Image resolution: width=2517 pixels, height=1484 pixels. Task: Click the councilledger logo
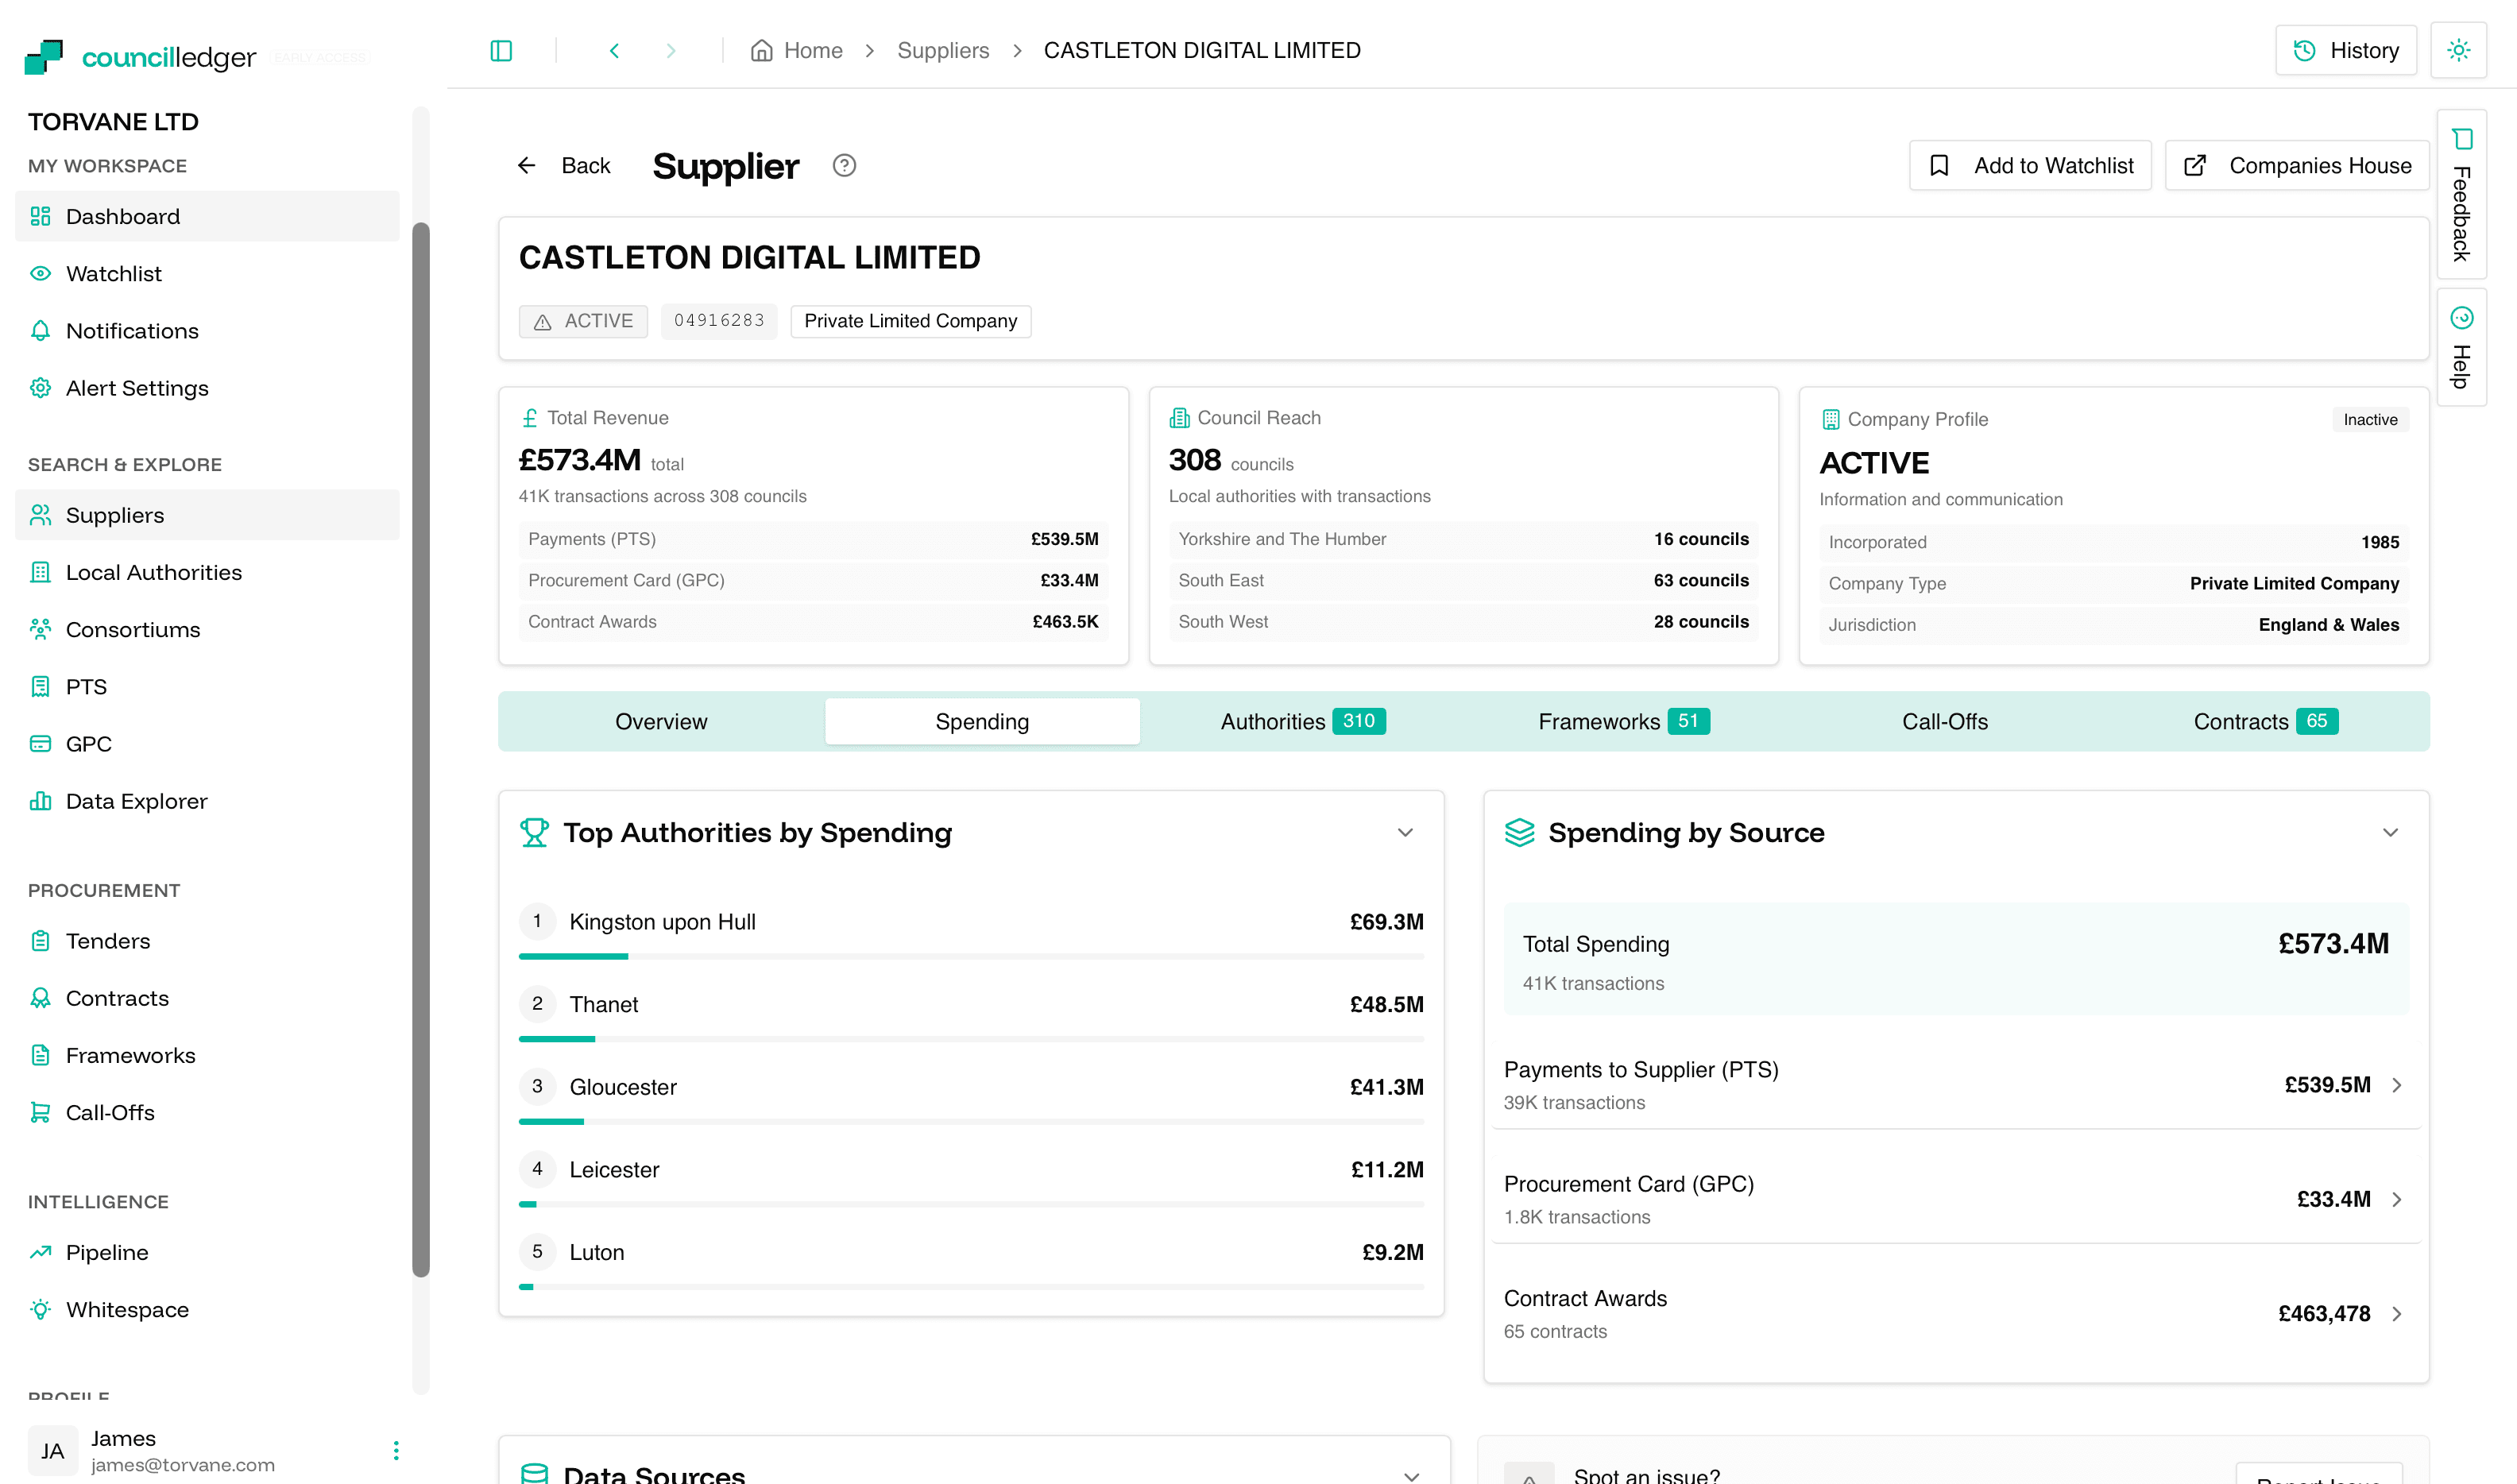pyautogui.click(x=140, y=57)
